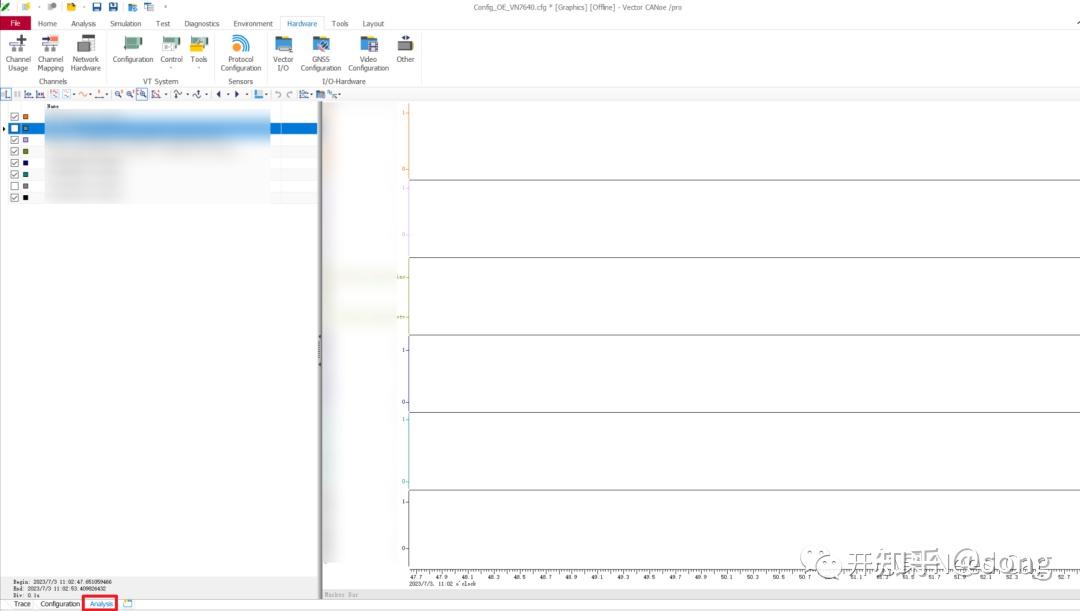Viewport: 1080px width, 611px height.
Task: Open dropdown beside blue axis layout icon
Action: click(266, 94)
